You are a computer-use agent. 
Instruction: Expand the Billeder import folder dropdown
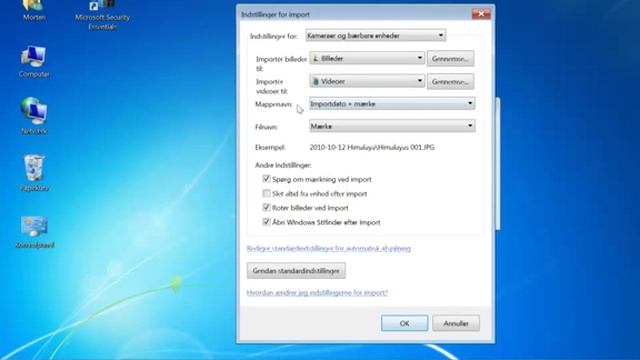pos(367,58)
